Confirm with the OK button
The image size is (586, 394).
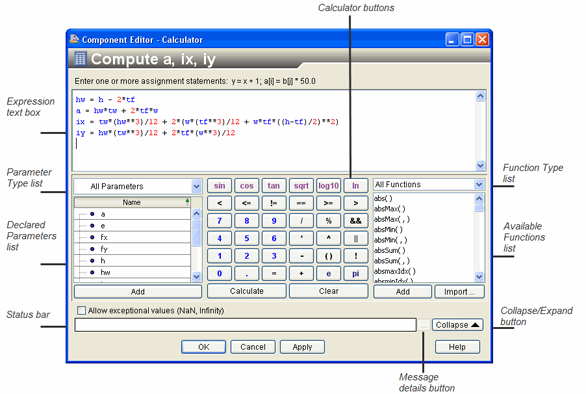tap(204, 347)
